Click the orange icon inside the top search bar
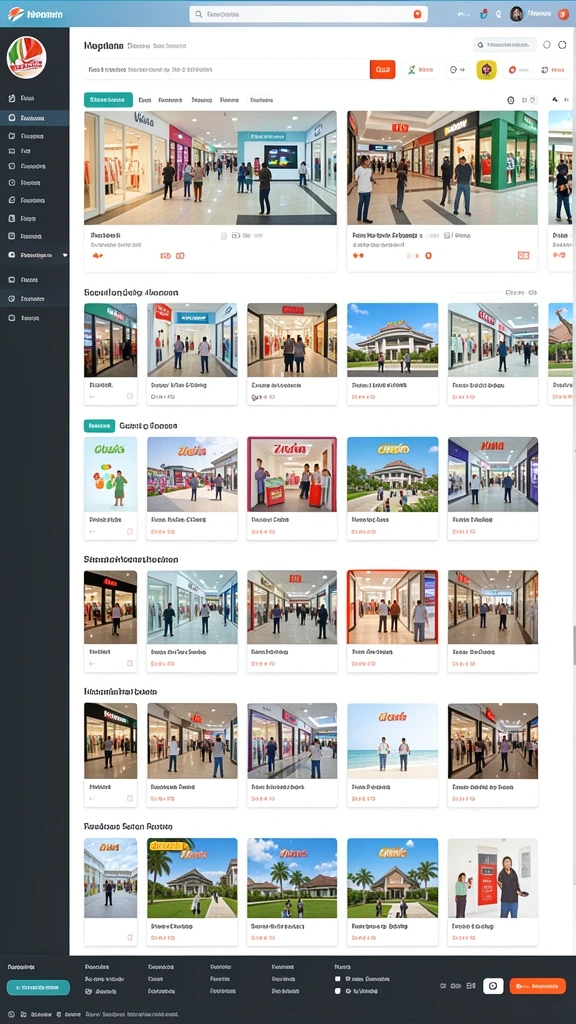This screenshot has height=1024, width=576. tap(417, 14)
